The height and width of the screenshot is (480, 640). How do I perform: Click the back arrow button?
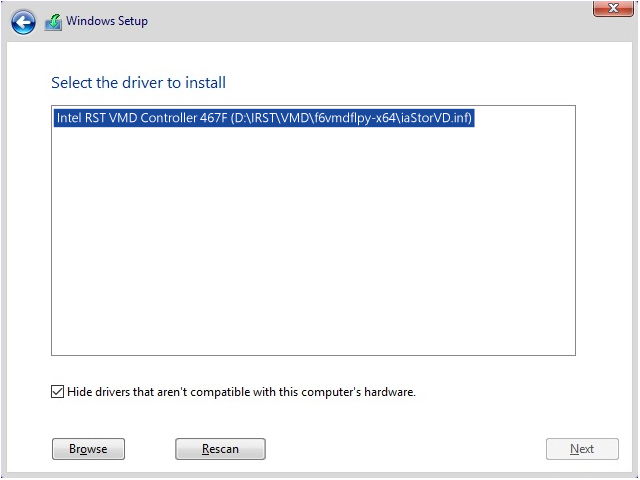24,22
